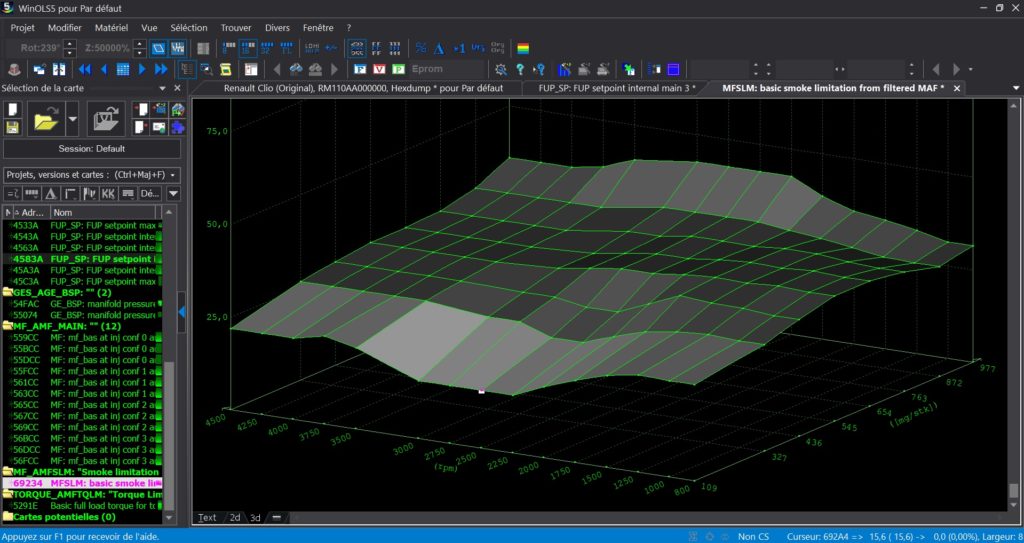Open the rainbow color settings icon
The width and height of the screenshot is (1024, 543).
pos(523,48)
